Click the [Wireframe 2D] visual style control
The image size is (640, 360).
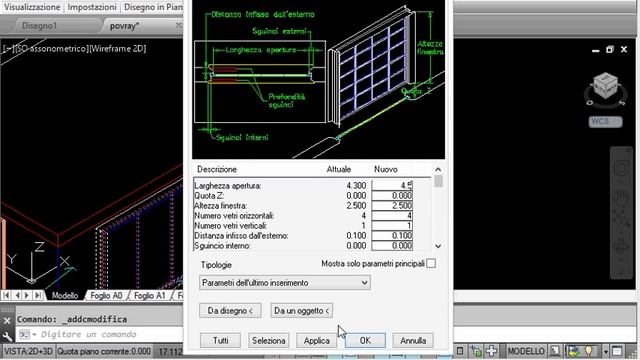click(117, 49)
